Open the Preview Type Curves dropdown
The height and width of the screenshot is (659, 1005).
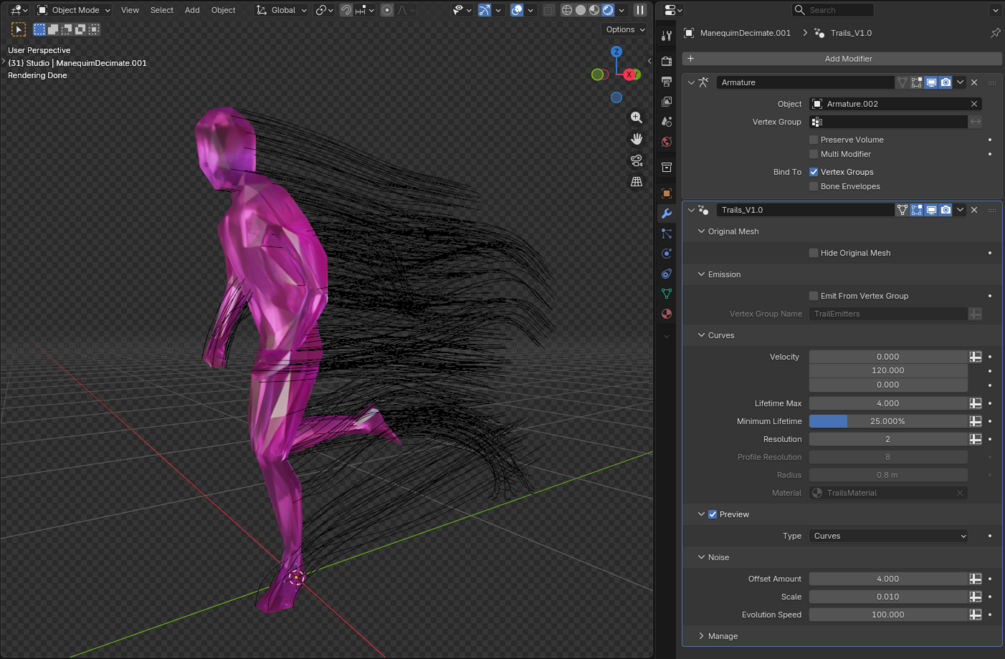coord(889,536)
